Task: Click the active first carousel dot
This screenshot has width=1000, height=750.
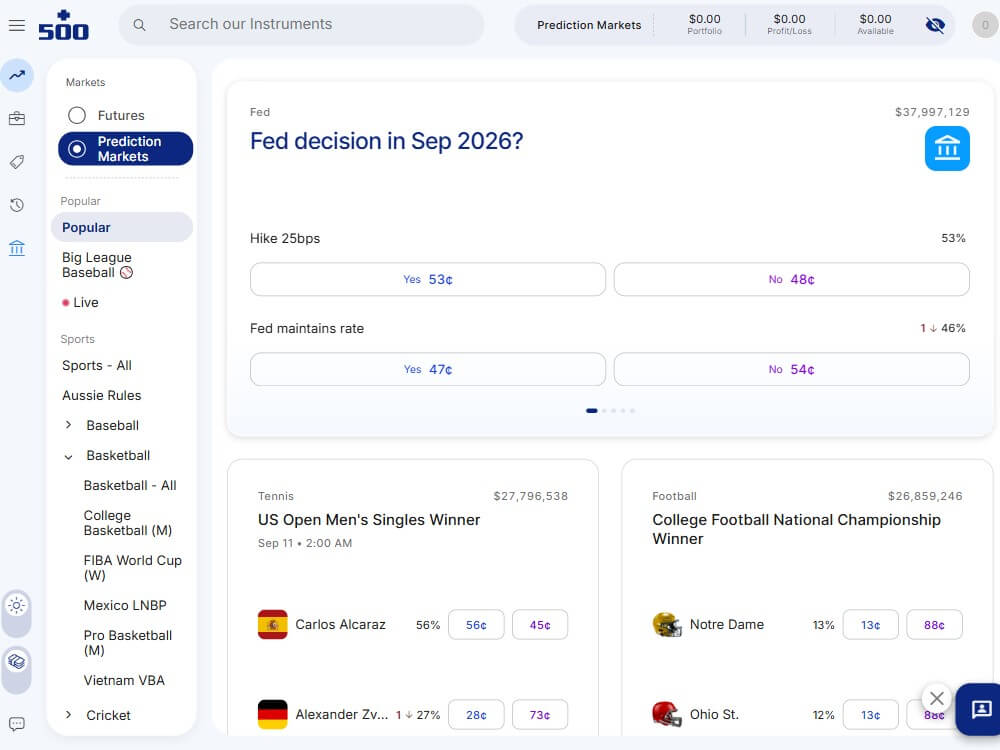Action: click(x=592, y=411)
